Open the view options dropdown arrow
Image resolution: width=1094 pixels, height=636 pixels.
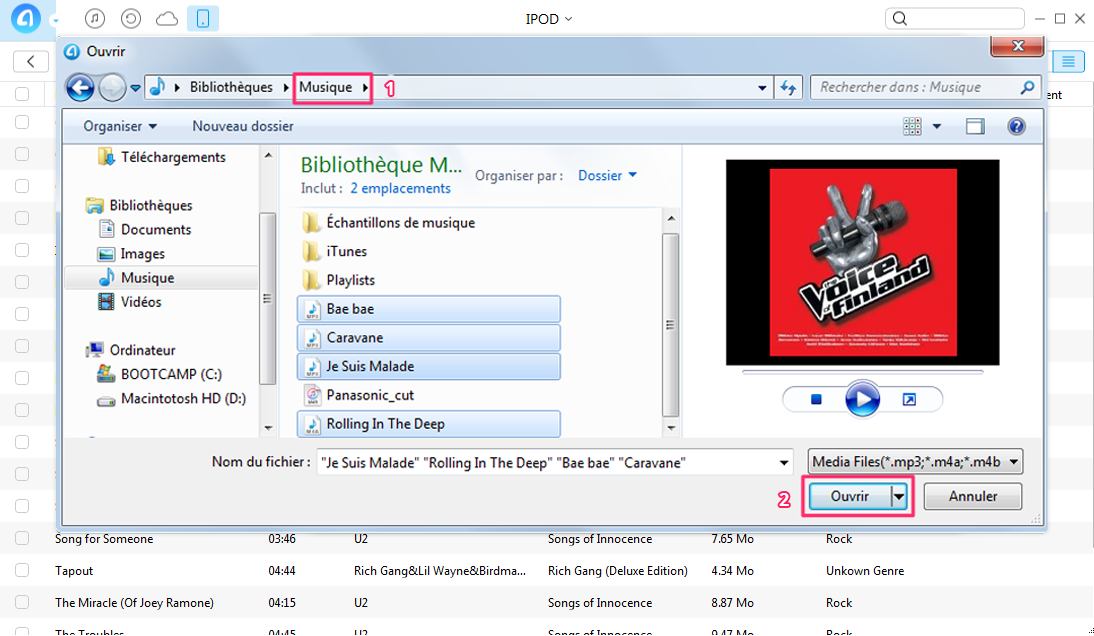[x=937, y=126]
